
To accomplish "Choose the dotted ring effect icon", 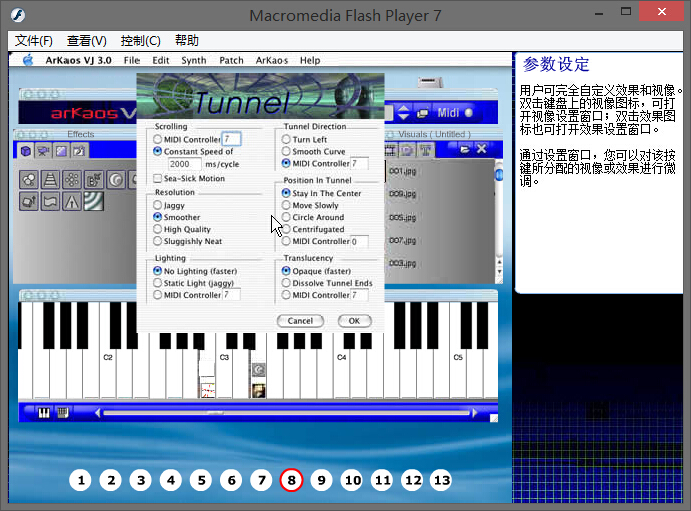I will pyautogui.click(x=72, y=180).
